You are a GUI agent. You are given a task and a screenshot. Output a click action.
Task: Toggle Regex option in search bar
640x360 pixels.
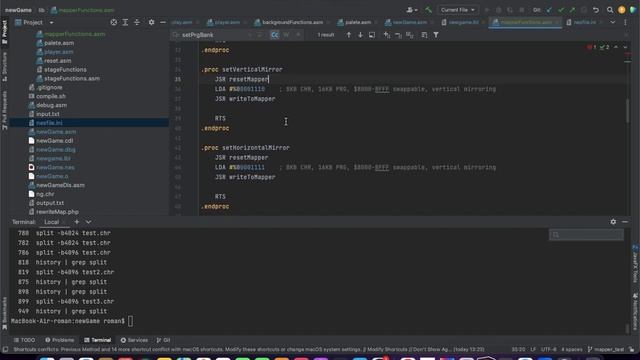[298, 35]
